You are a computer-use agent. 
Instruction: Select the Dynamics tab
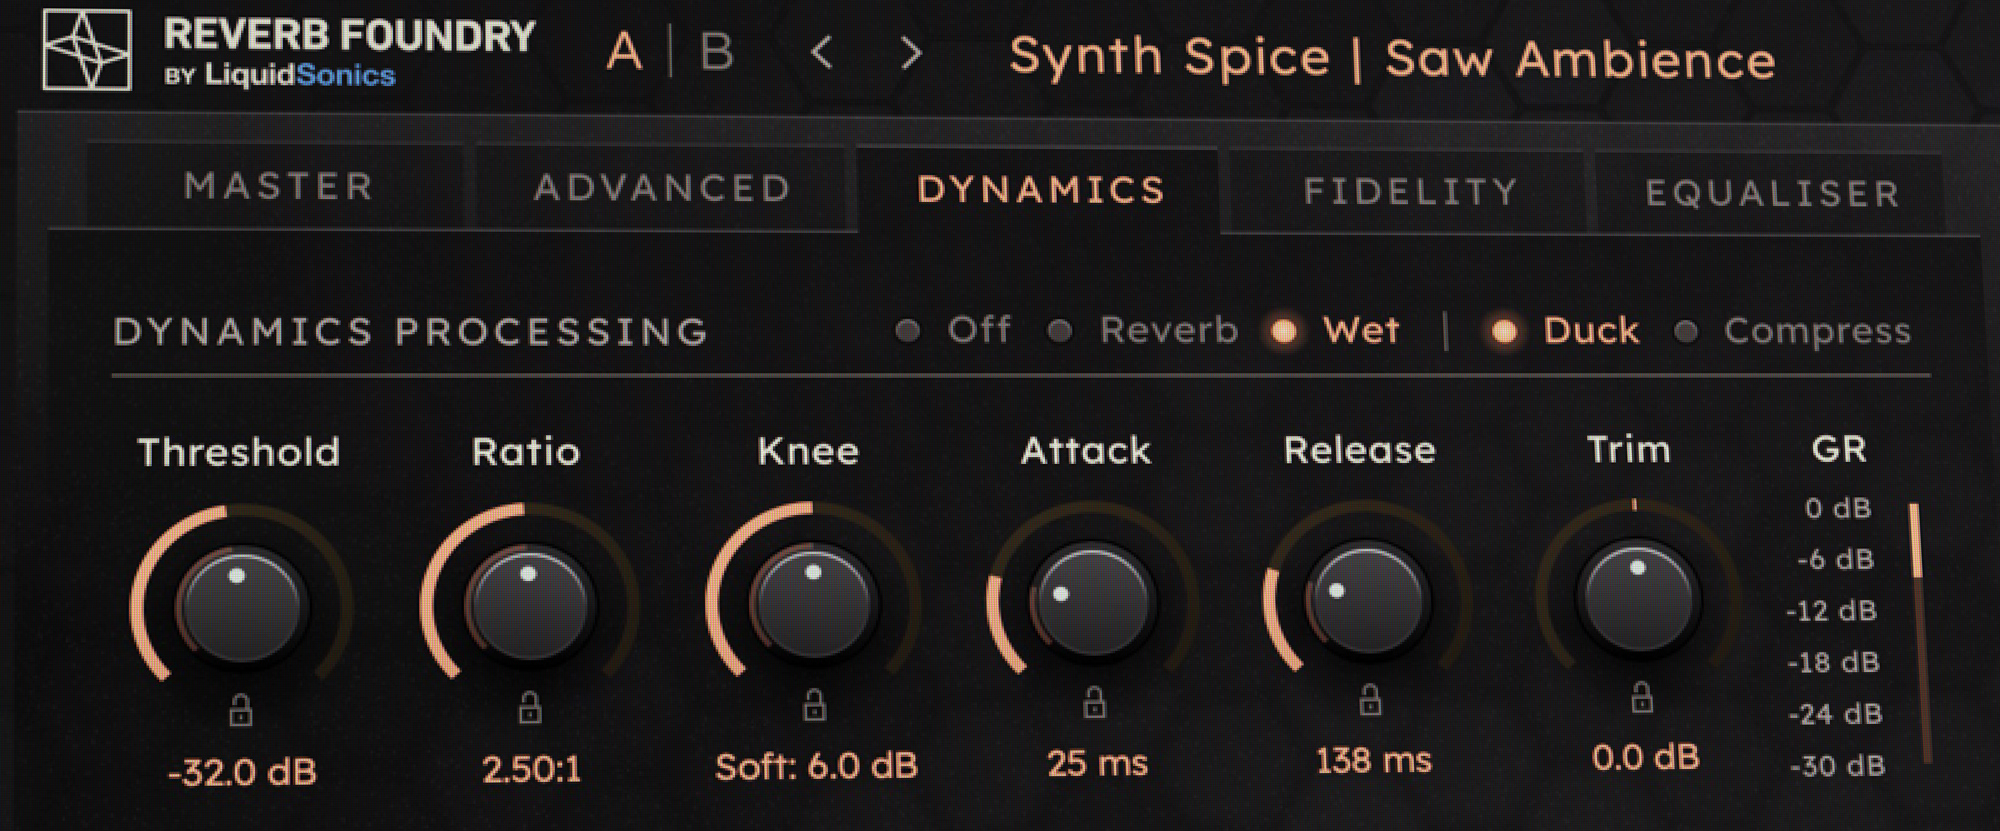(x=1040, y=190)
